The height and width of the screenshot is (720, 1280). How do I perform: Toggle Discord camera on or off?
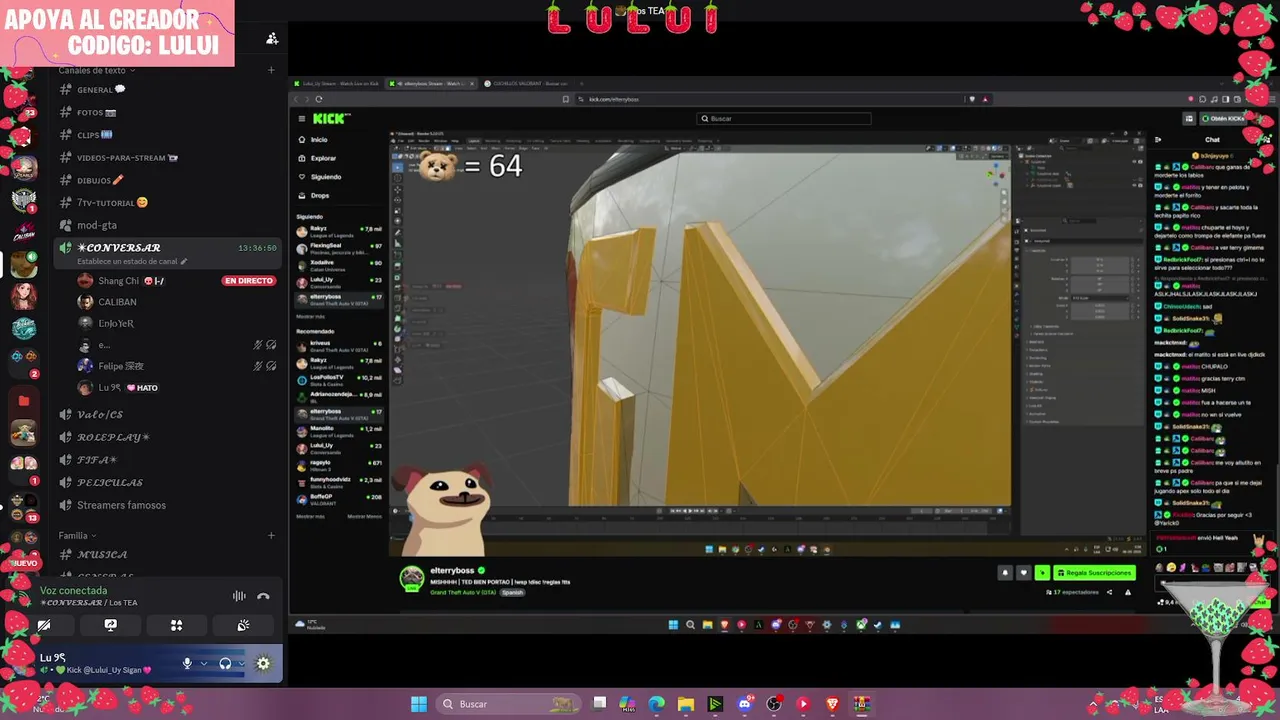tap(44, 625)
